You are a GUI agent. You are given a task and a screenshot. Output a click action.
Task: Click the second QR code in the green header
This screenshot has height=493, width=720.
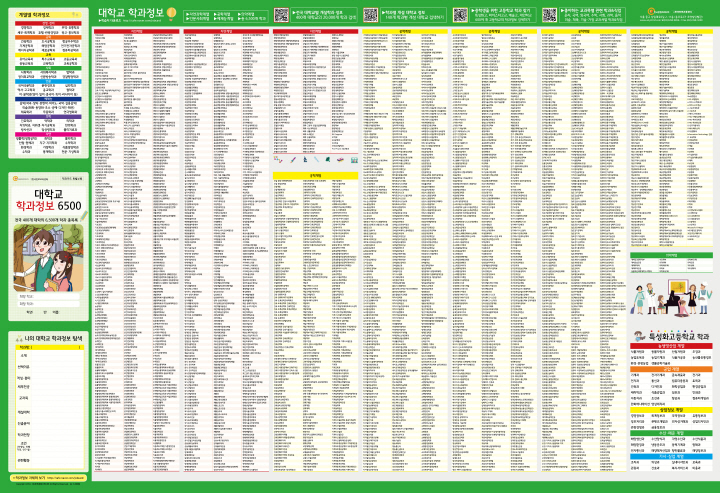[371, 15]
